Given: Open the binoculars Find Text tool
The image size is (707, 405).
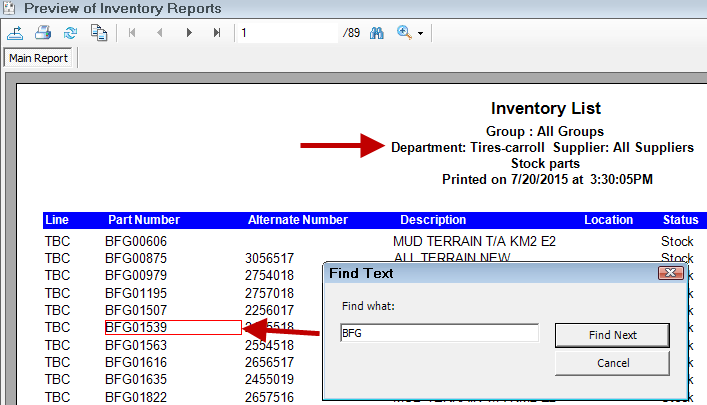Looking at the screenshot, I should coord(377,33).
